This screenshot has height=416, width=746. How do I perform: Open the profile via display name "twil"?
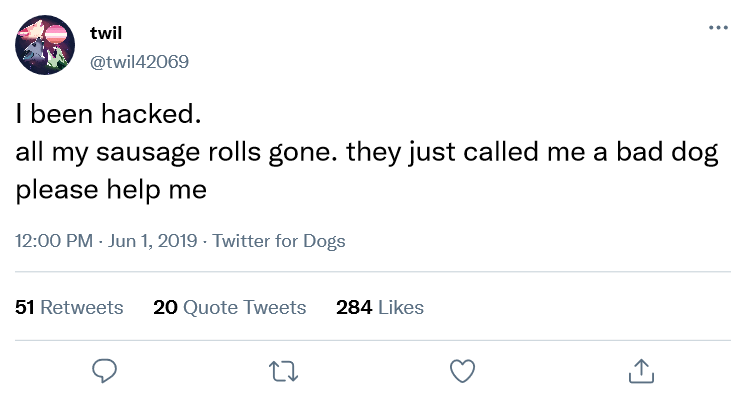(106, 35)
